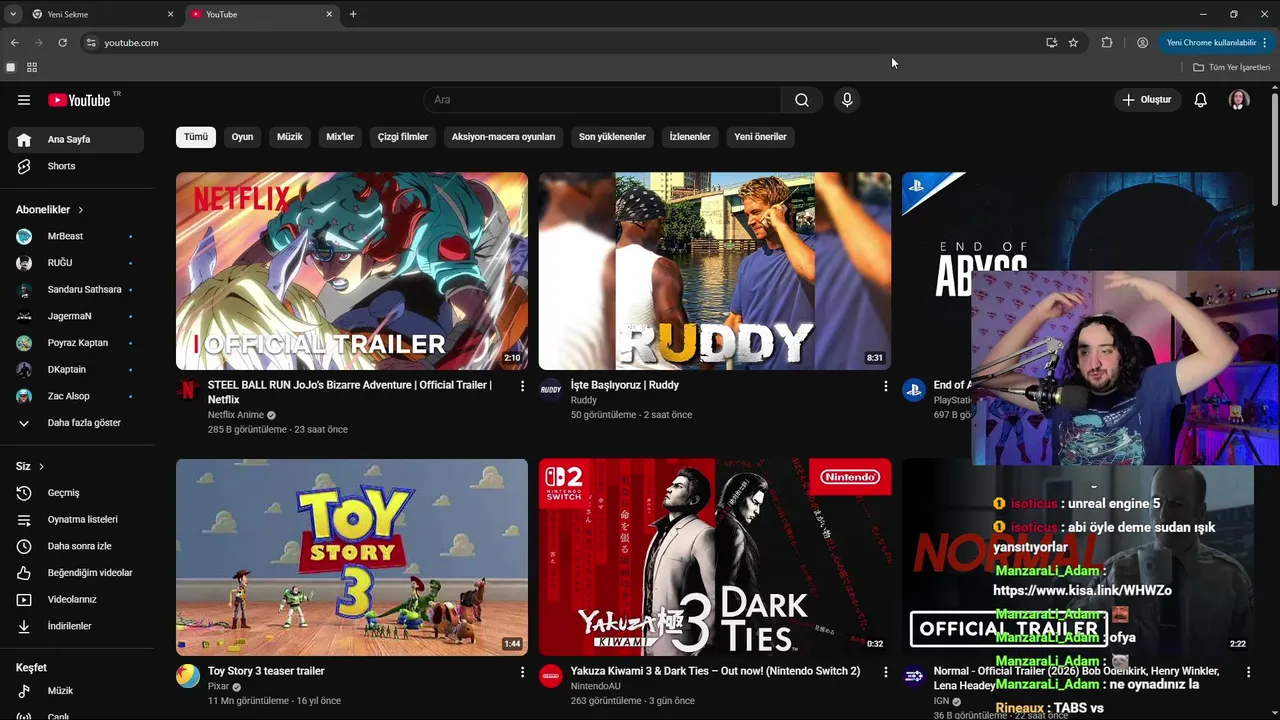Open PlayStation channel avatar

click(914, 390)
